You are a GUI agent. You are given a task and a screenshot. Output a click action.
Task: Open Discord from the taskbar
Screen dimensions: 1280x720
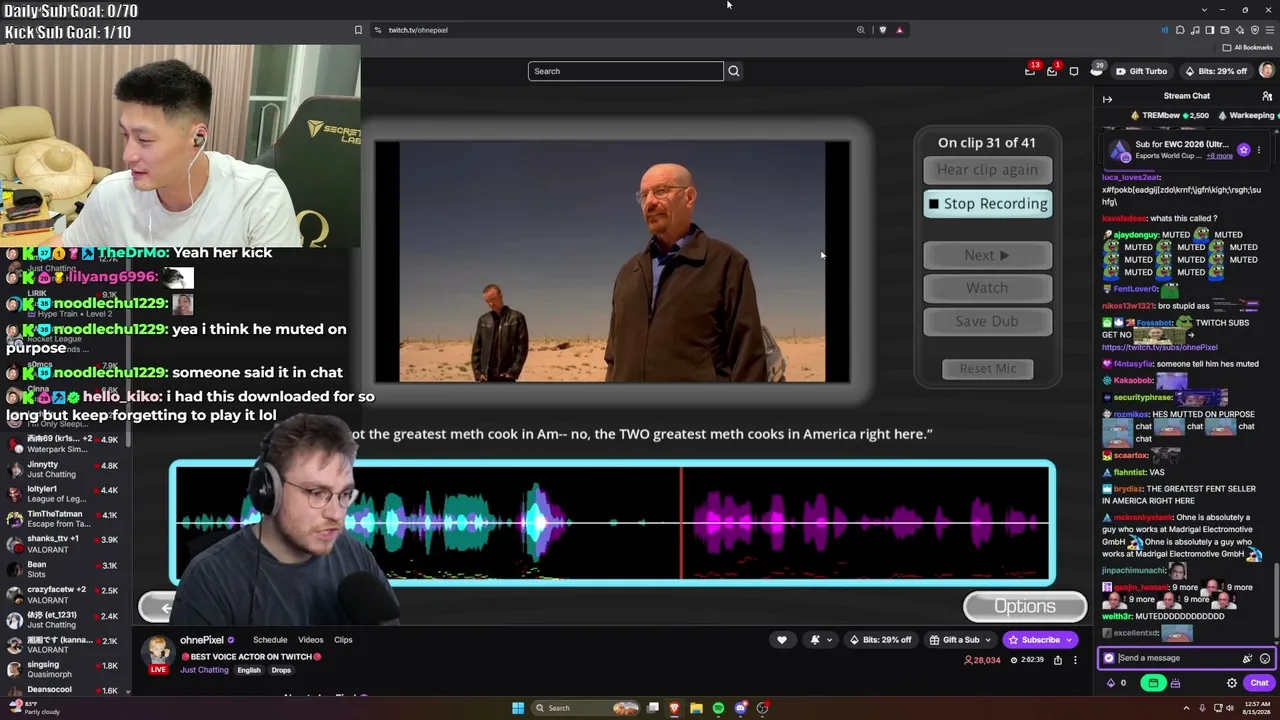tap(741, 708)
